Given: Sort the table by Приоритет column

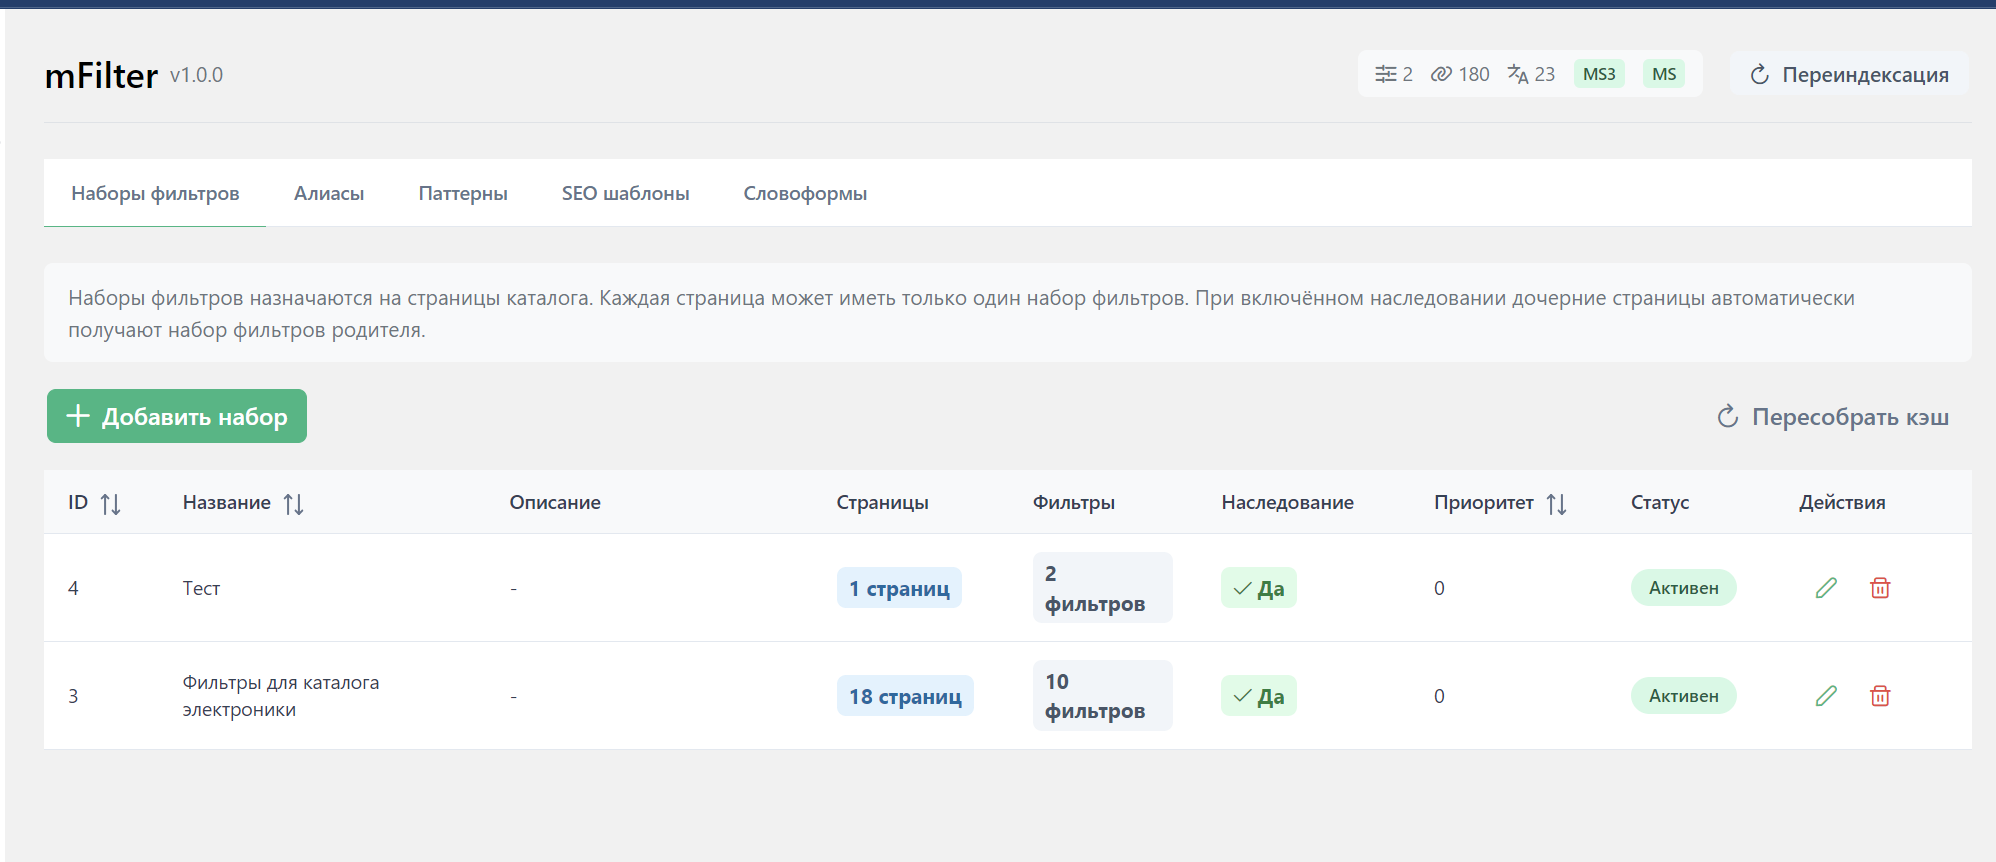Looking at the screenshot, I should [1556, 503].
